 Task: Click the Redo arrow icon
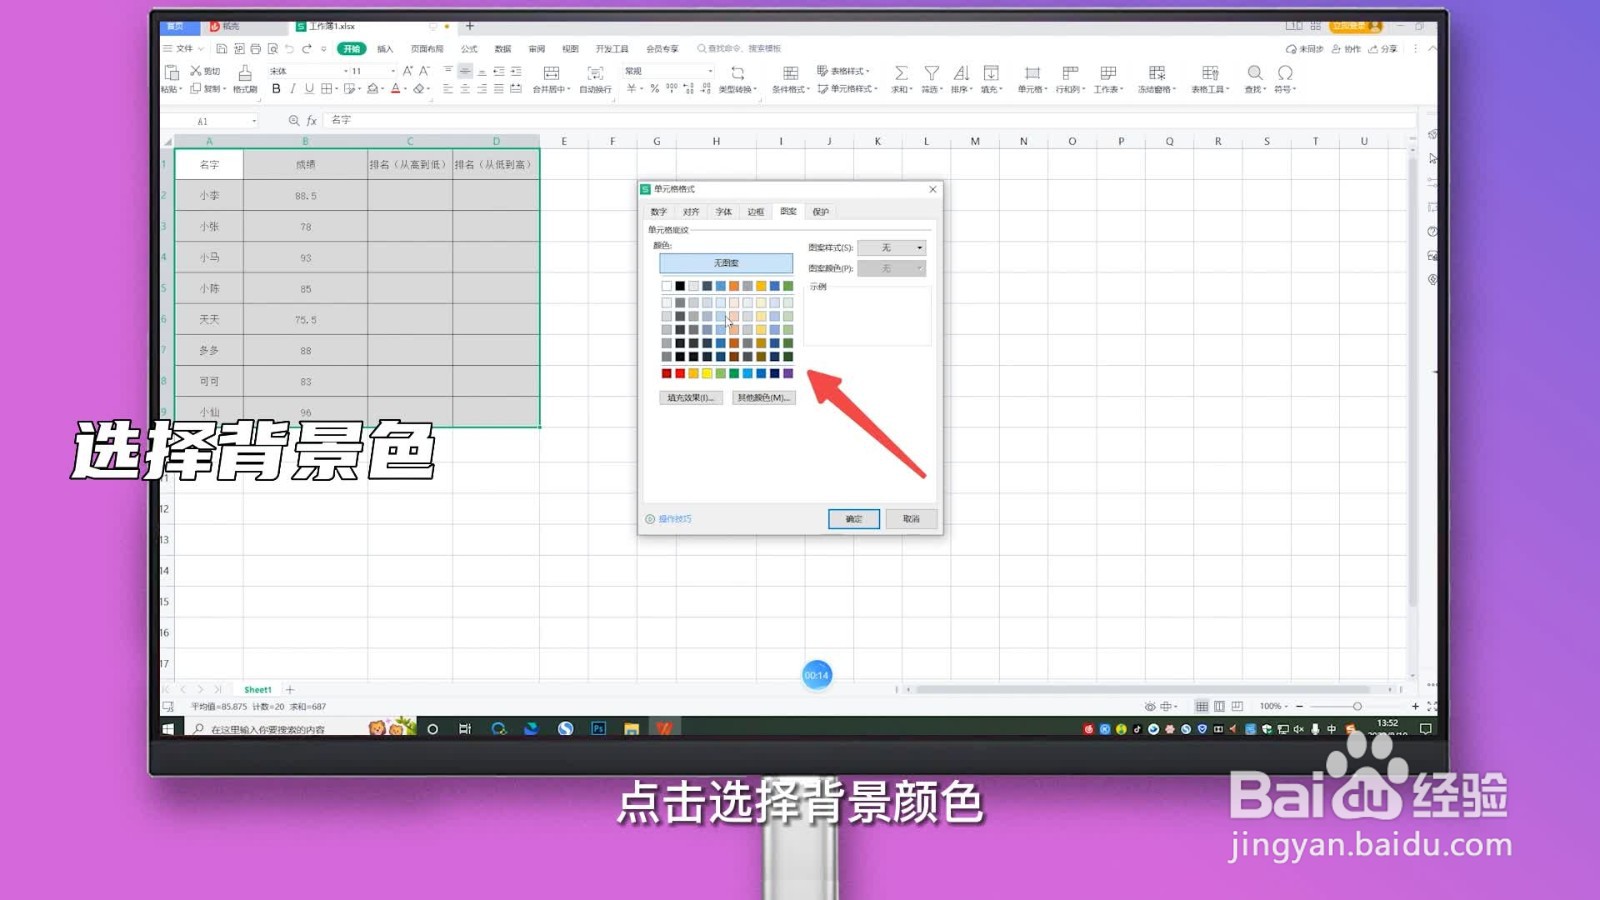pyautogui.click(x=307, y=48)
